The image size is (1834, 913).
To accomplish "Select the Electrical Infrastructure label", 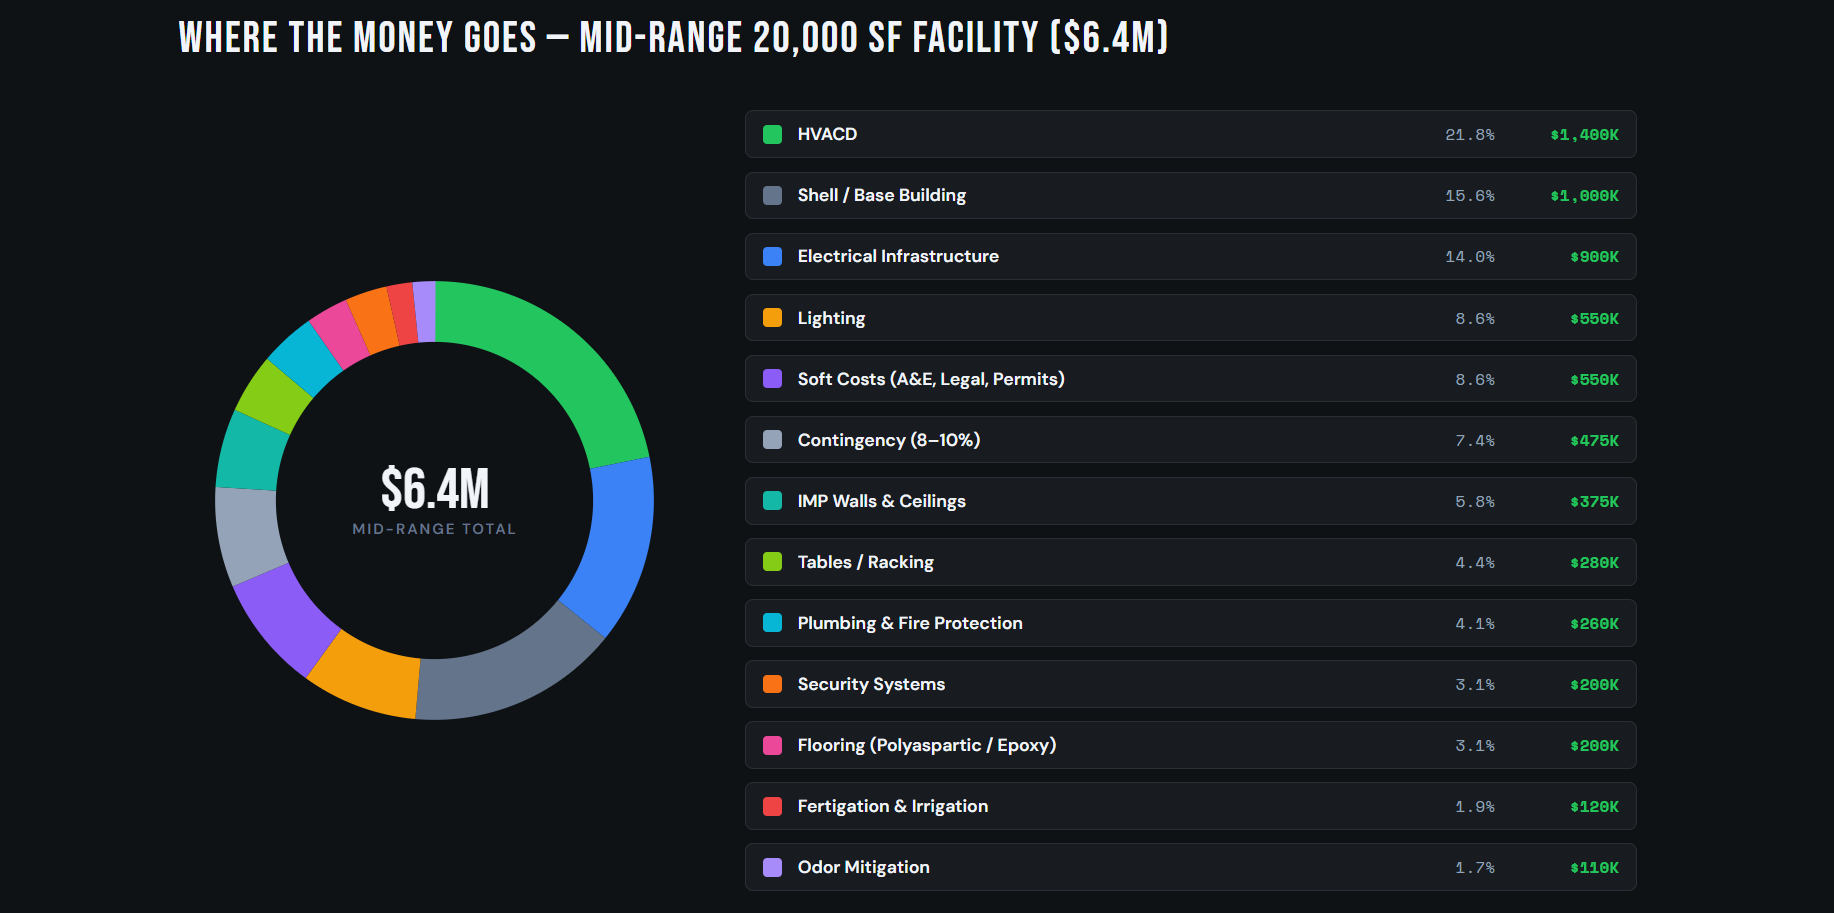I will click(x=898, y=256).
